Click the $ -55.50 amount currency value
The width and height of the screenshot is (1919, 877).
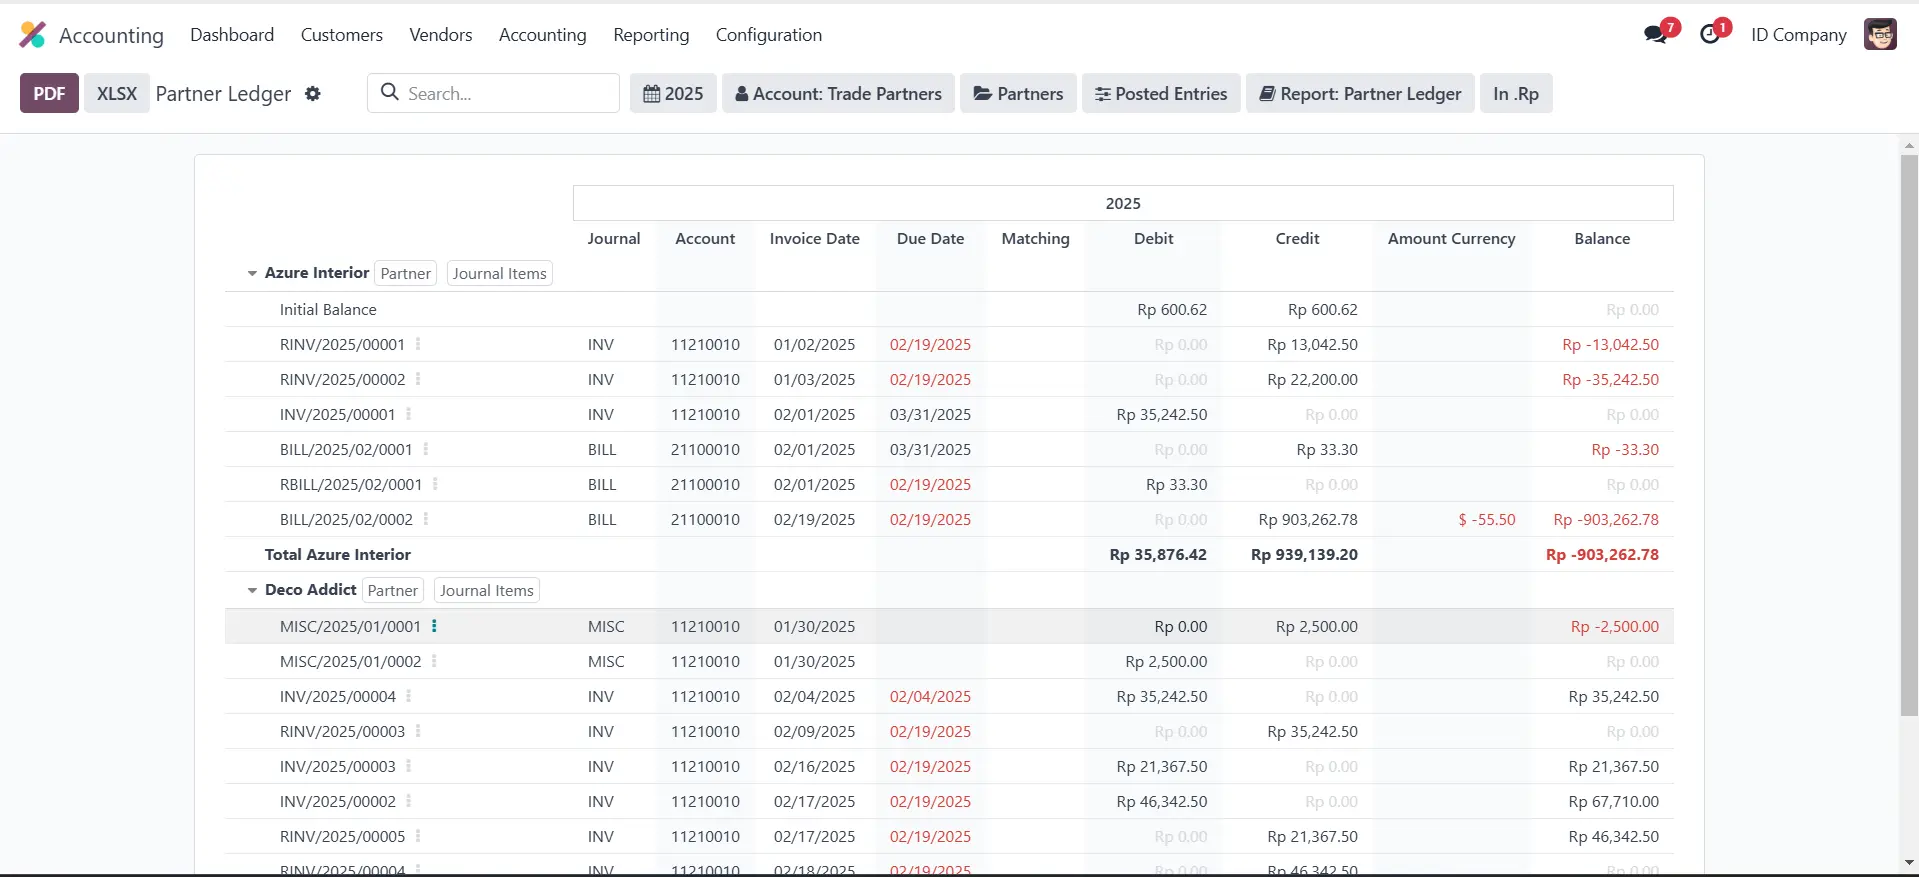pyautogui.click(x=1487, y=519)
